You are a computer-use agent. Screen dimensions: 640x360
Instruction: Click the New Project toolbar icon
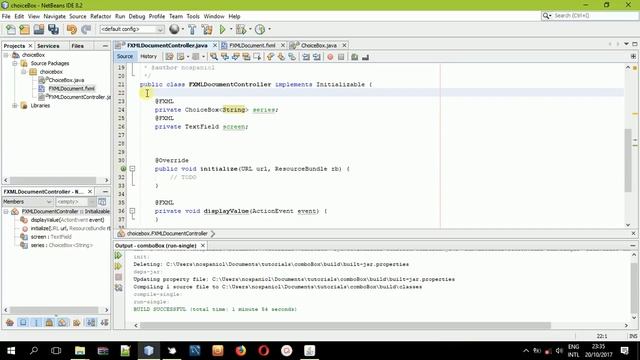24,29
